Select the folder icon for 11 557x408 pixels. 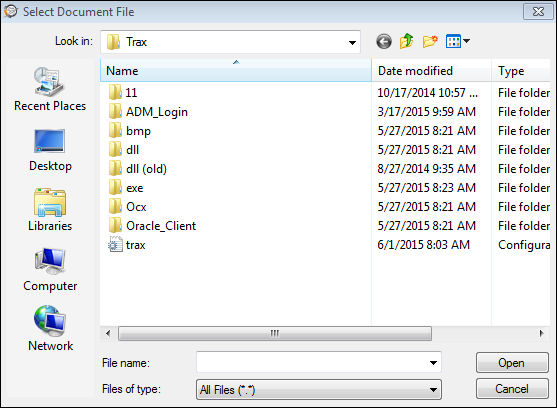coord(115,93)
